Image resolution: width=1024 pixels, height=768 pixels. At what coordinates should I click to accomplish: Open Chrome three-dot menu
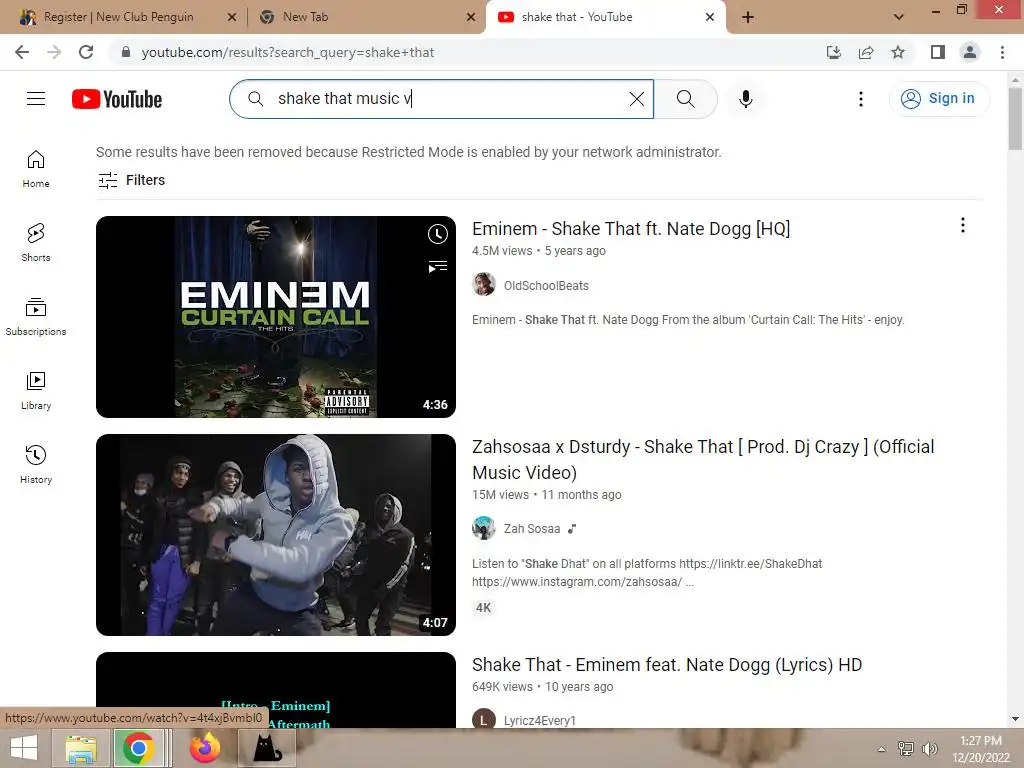point(1002,52)
